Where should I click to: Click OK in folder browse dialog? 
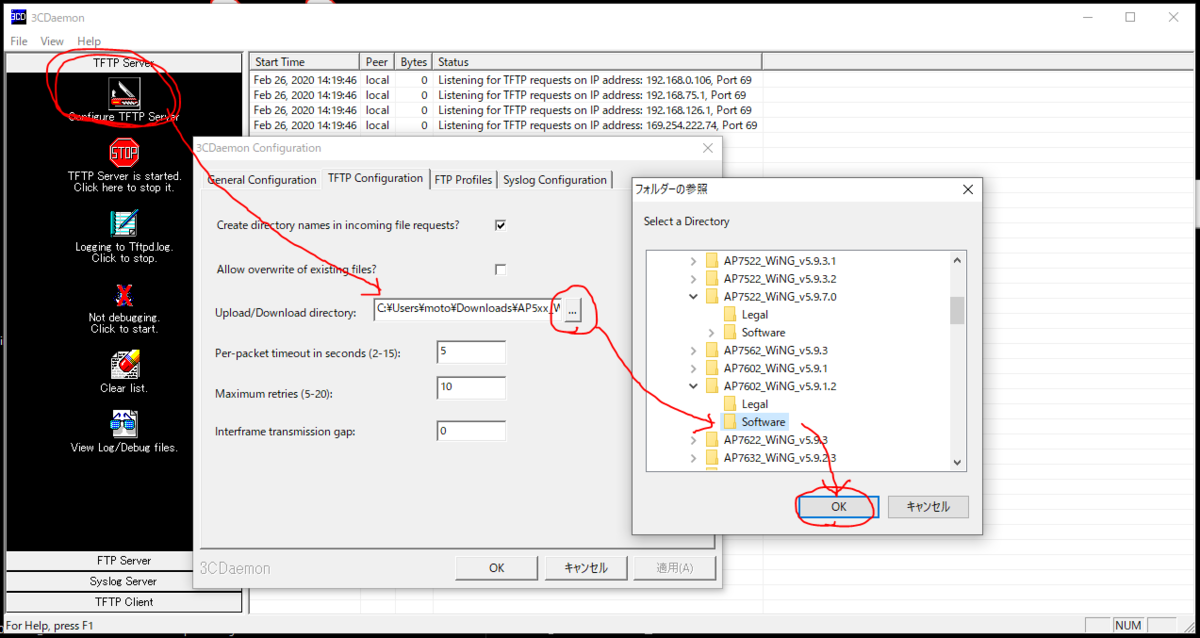(x=838, y=507)
